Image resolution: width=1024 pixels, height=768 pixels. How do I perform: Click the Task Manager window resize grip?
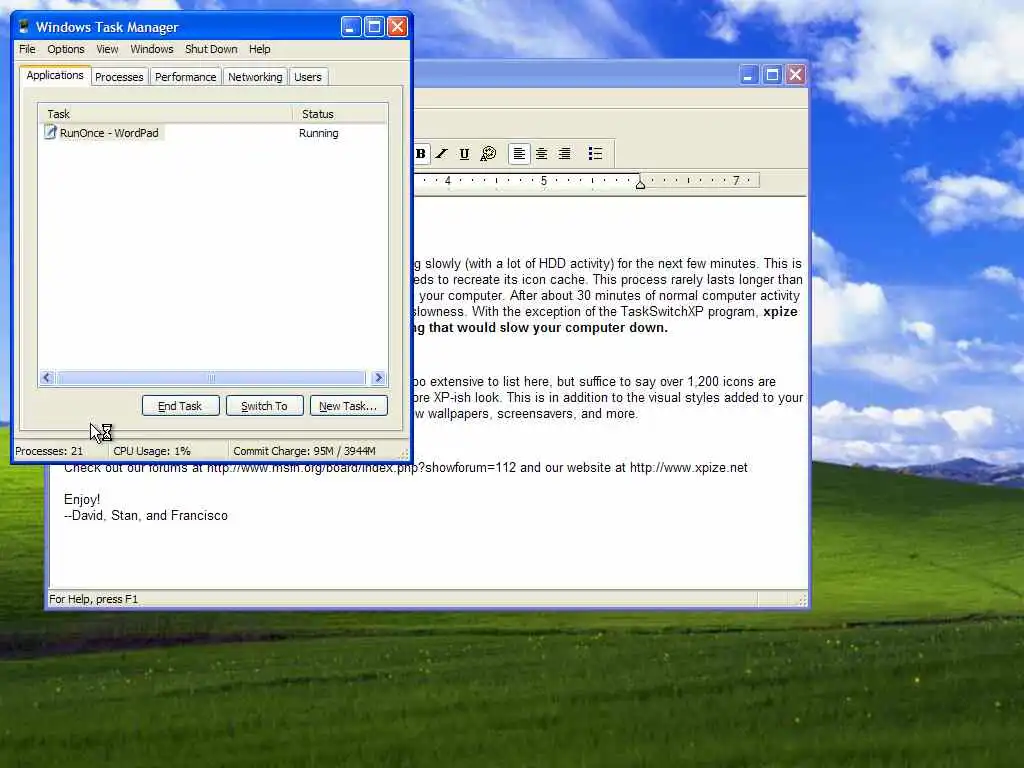(404, 453)
